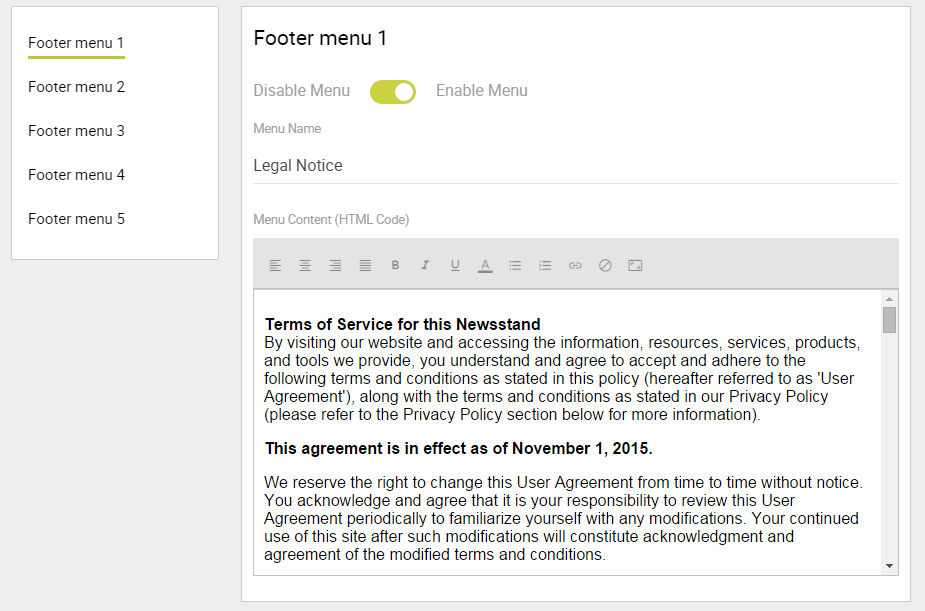Open the text color picker

pos(485,266)
